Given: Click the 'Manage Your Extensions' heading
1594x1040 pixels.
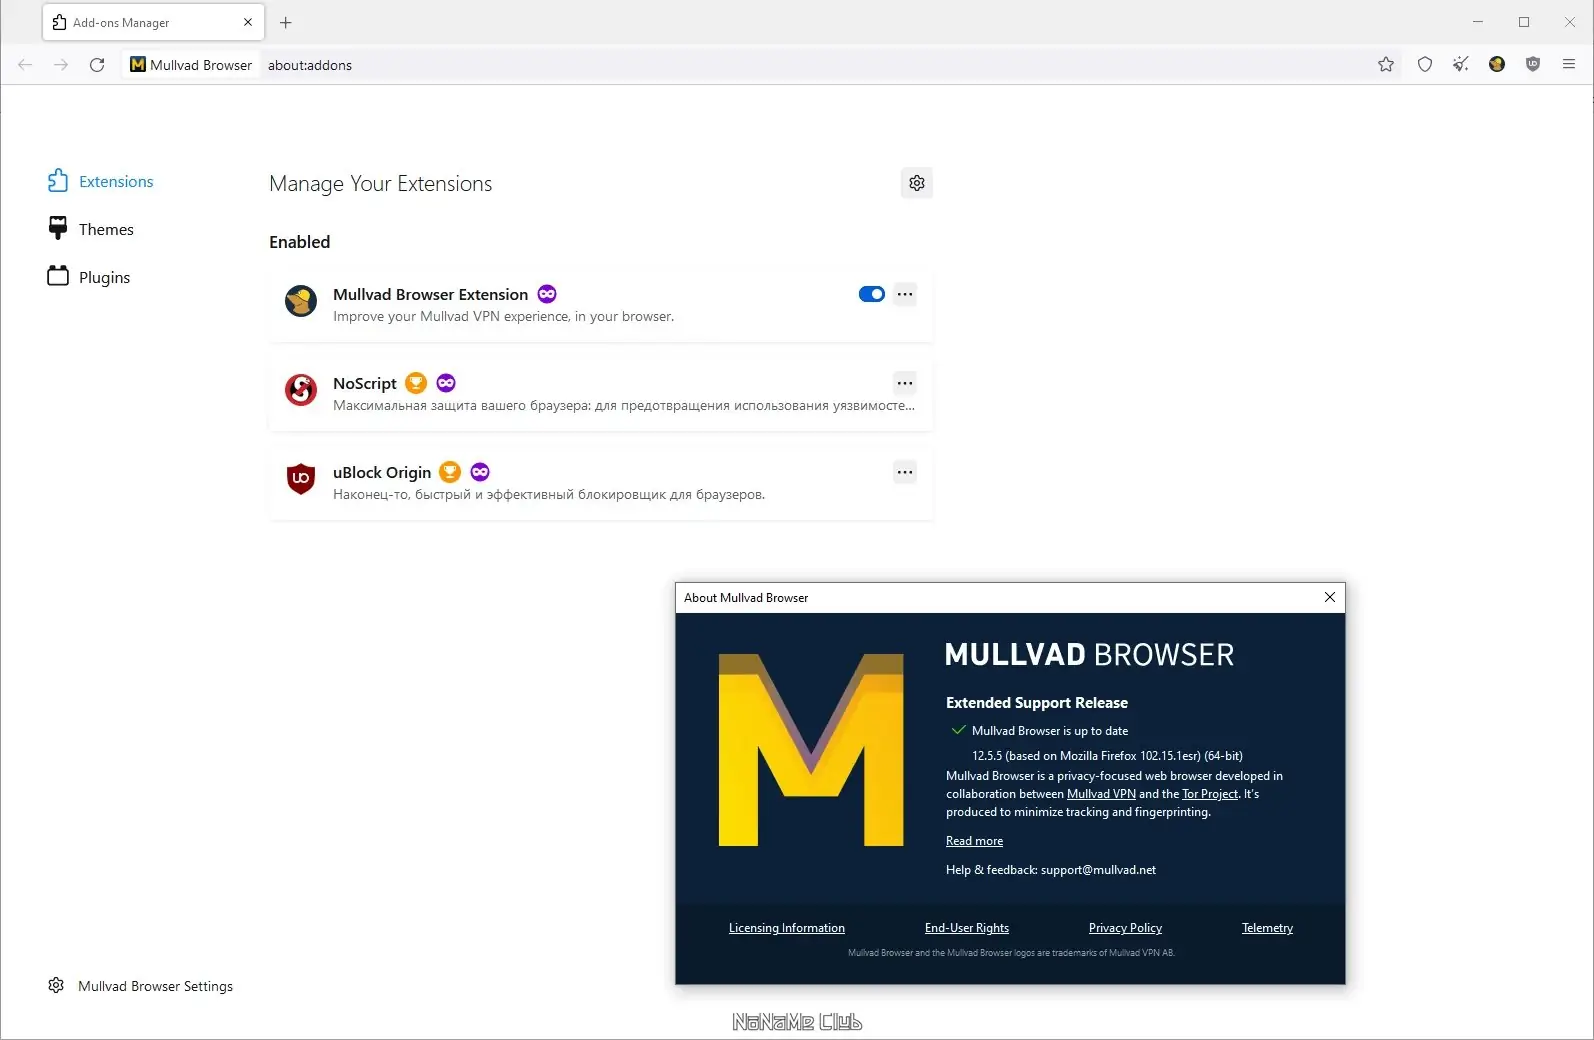Looking at the screenshot, I should pyautogui.click(x=380, y=184).
